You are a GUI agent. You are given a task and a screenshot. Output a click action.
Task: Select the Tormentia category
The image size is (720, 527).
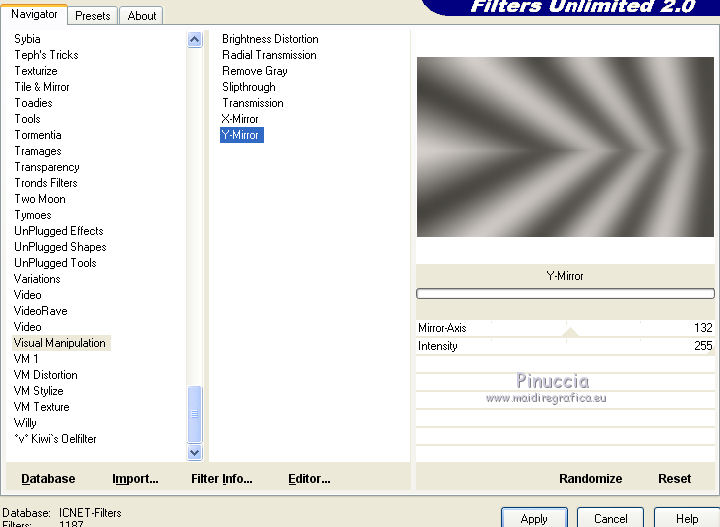point(38,135)
